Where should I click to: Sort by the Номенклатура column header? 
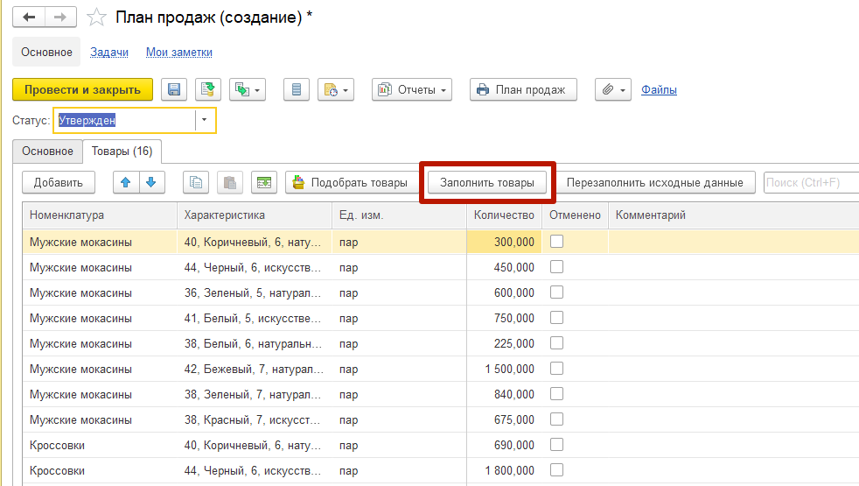coord(100,215)
